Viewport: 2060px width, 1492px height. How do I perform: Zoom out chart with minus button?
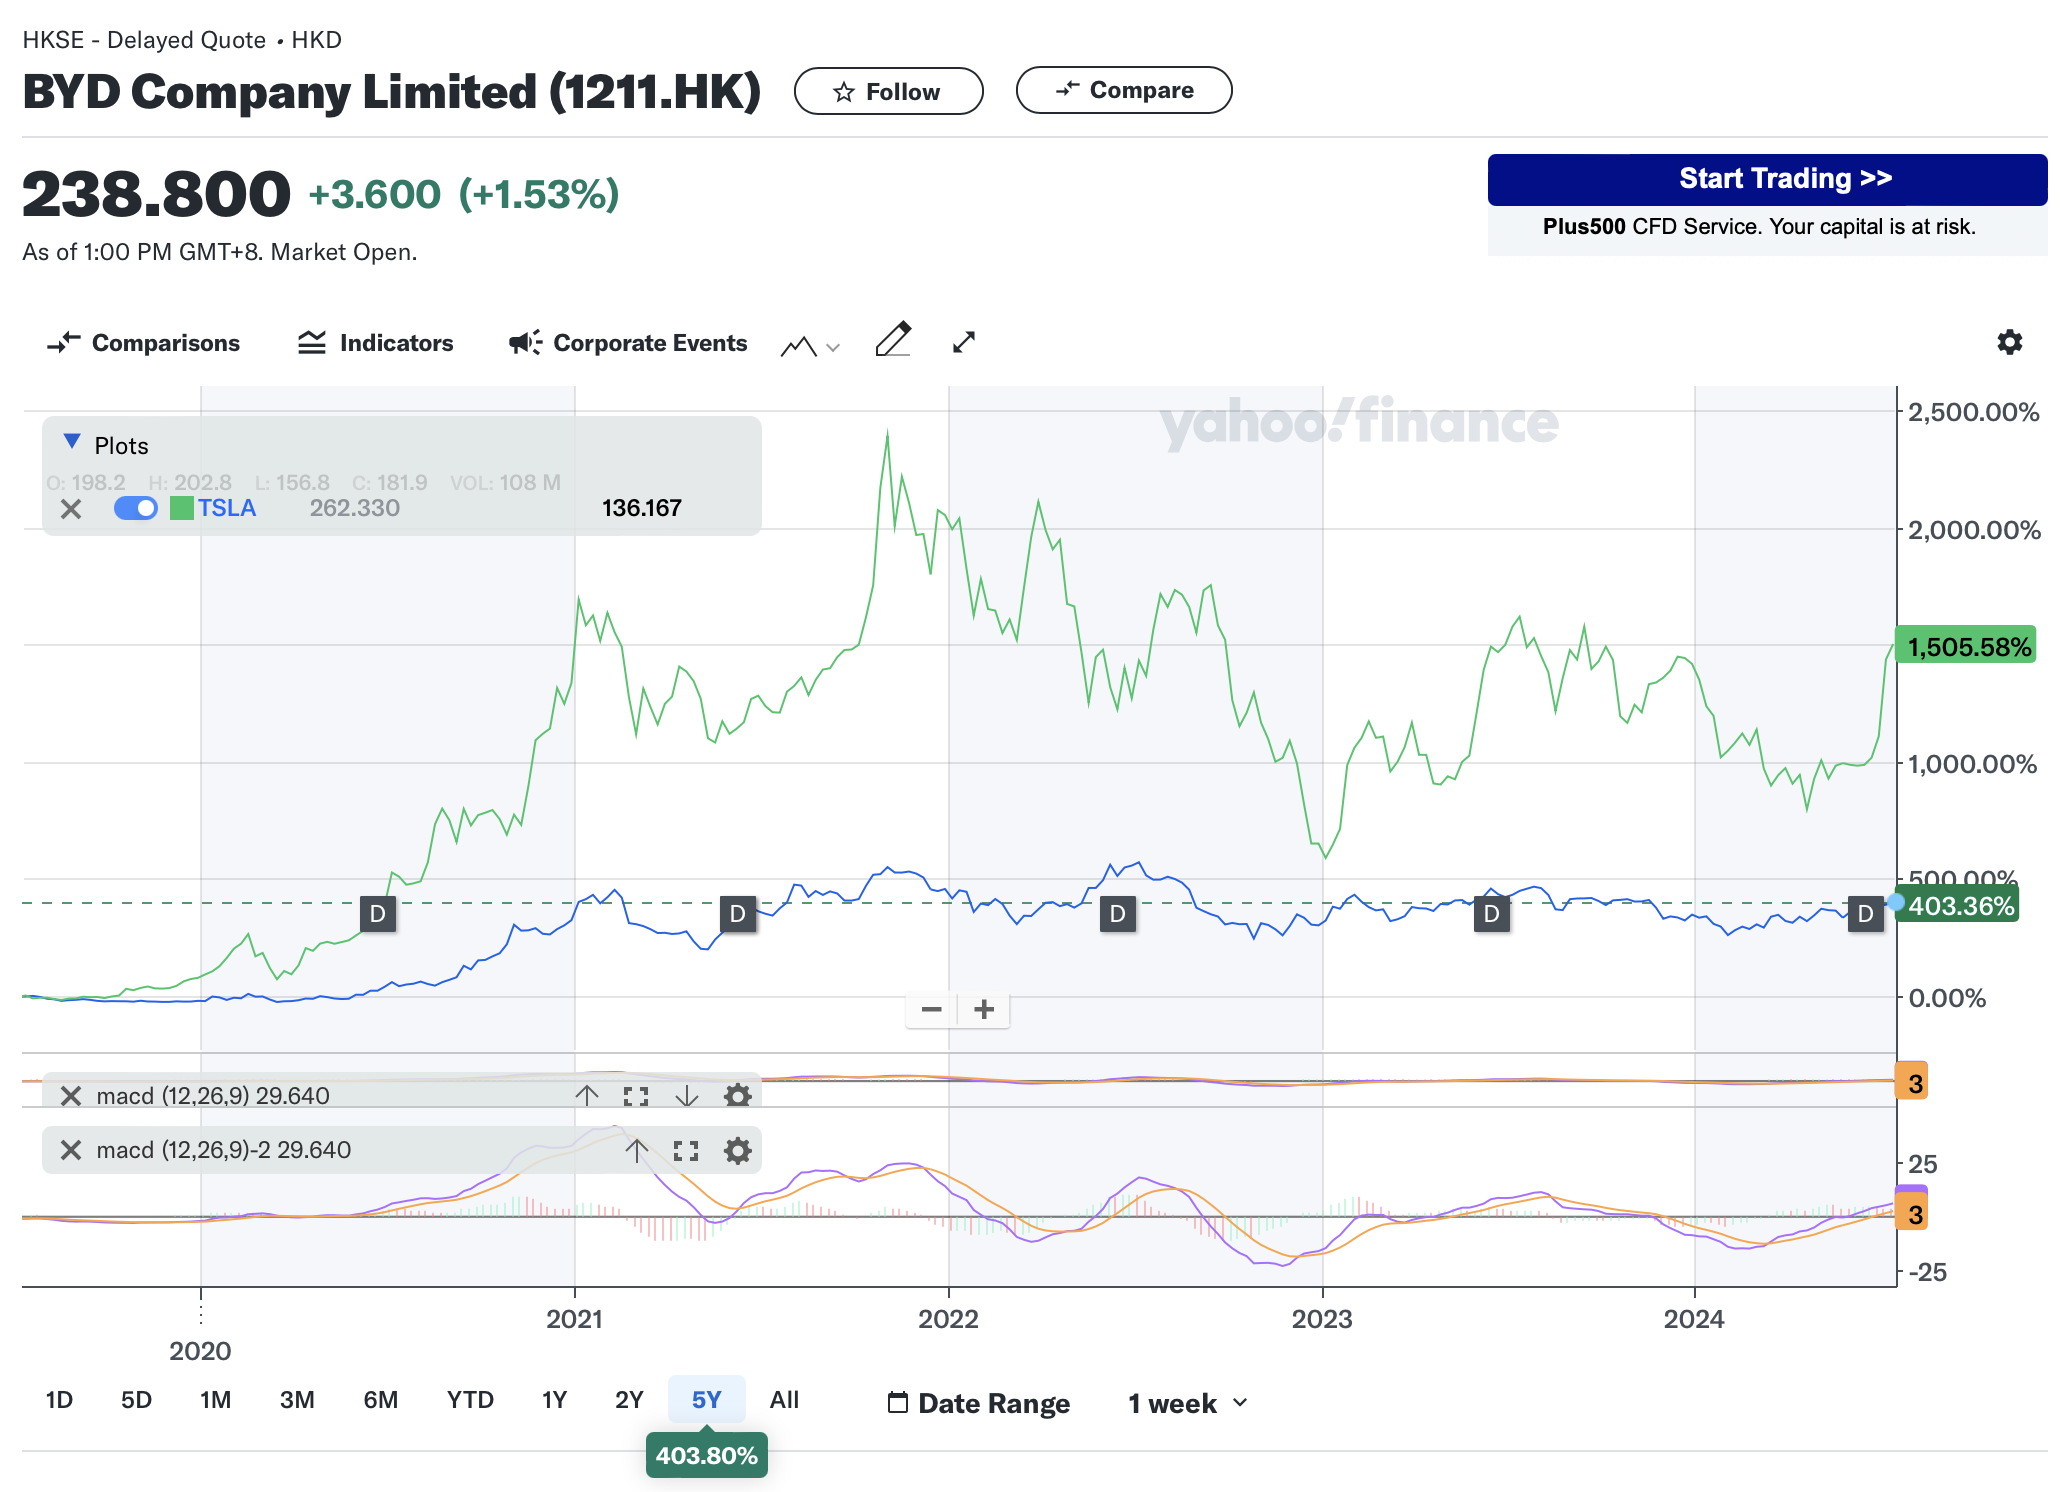coord(931,1009)
